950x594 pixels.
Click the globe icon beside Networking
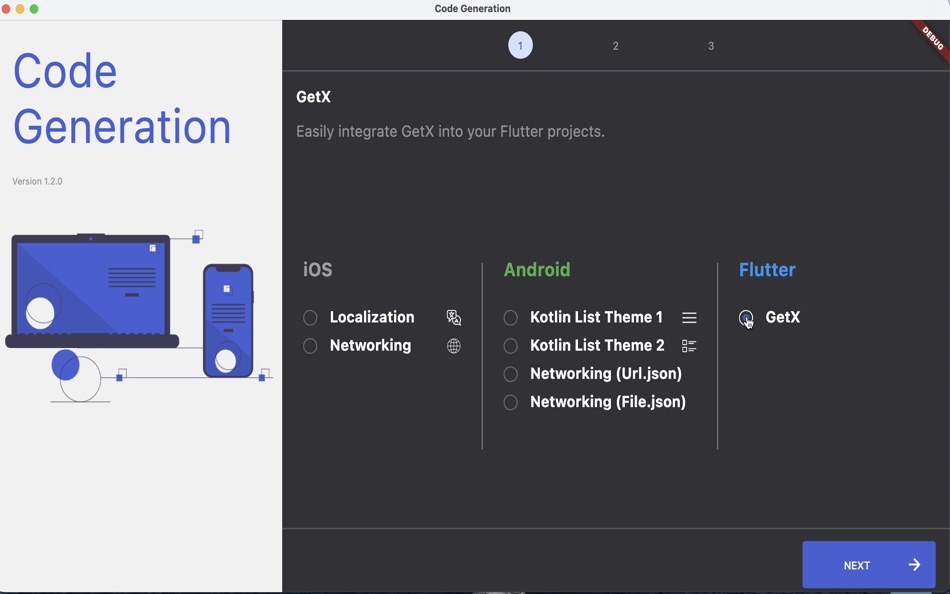click(453, 345)
